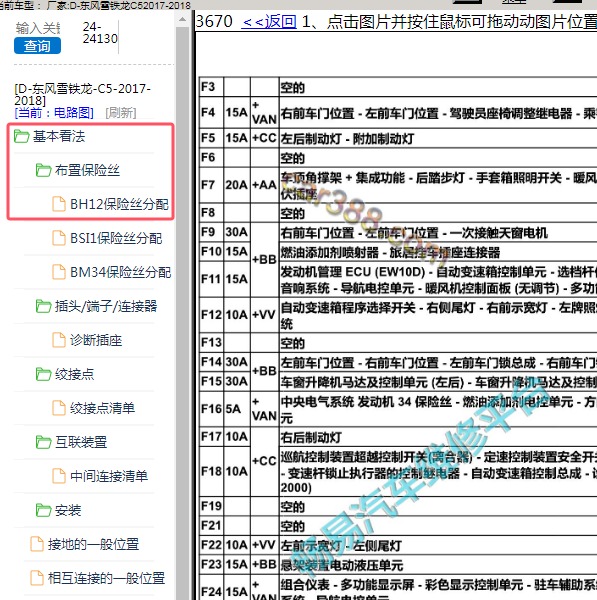
Task: Open the 接地的一般位置 page
Action: pos(93,545)
